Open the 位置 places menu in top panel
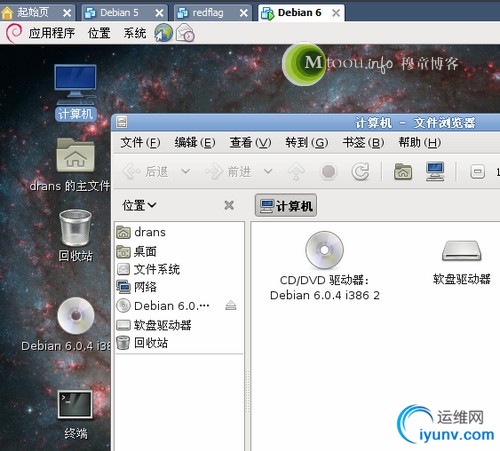This screenshot has width=500, height=451. (x=99, y=33)
